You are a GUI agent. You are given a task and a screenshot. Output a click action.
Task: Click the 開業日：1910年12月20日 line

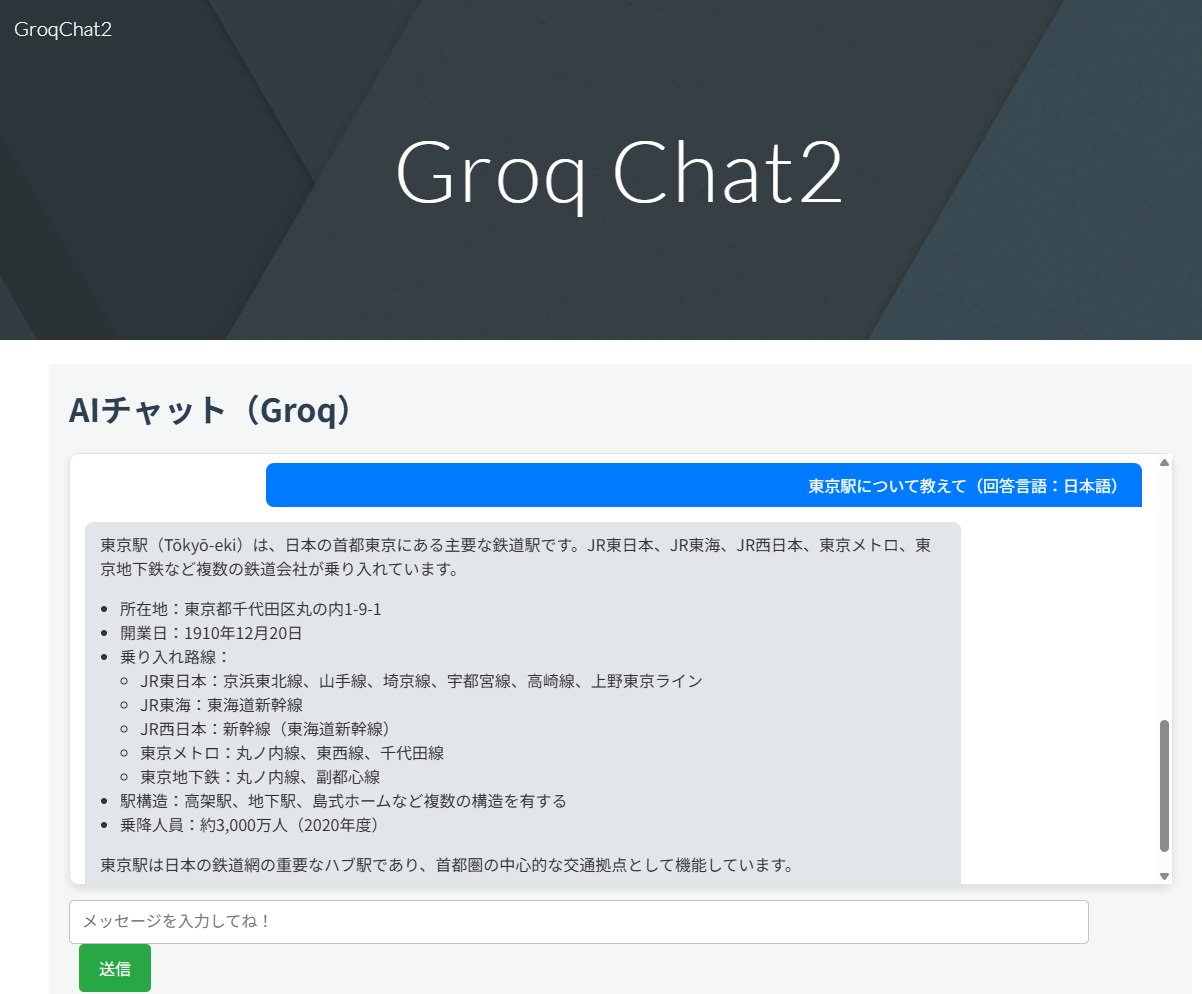pos(211,633)
